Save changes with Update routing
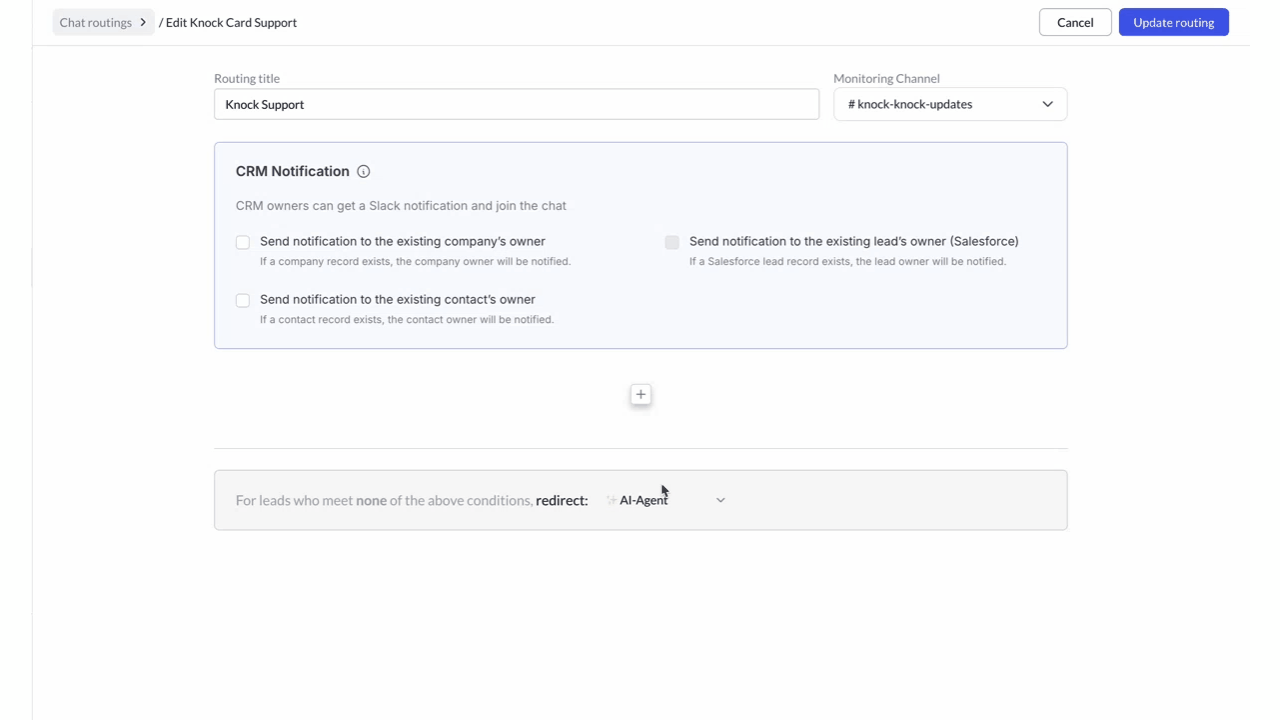The image size is (1280, 720). (1173, 22)
